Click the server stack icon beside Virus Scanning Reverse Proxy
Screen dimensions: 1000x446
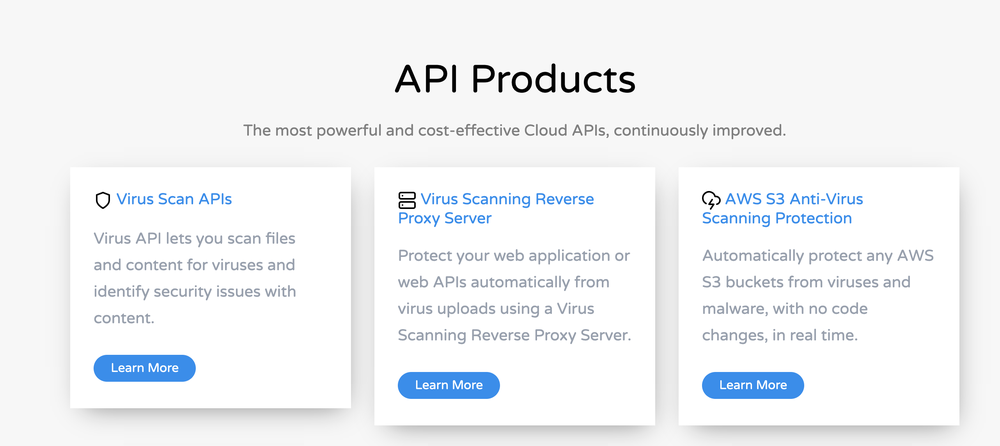[407, 200]
